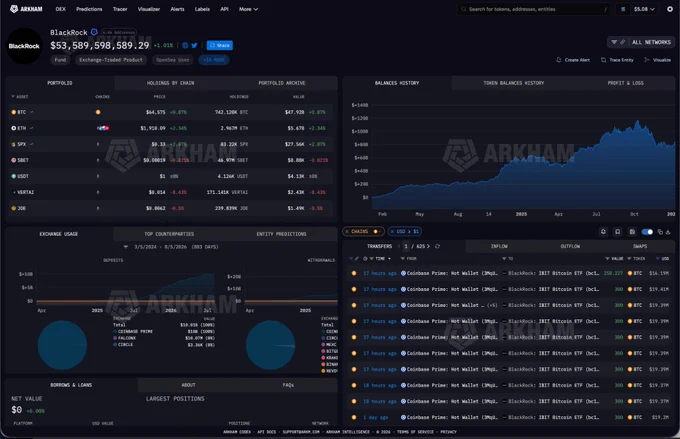Refresh the transfers list
Image resolution: width=680 pixels, height=439 pixels.
tap(437, 246)
